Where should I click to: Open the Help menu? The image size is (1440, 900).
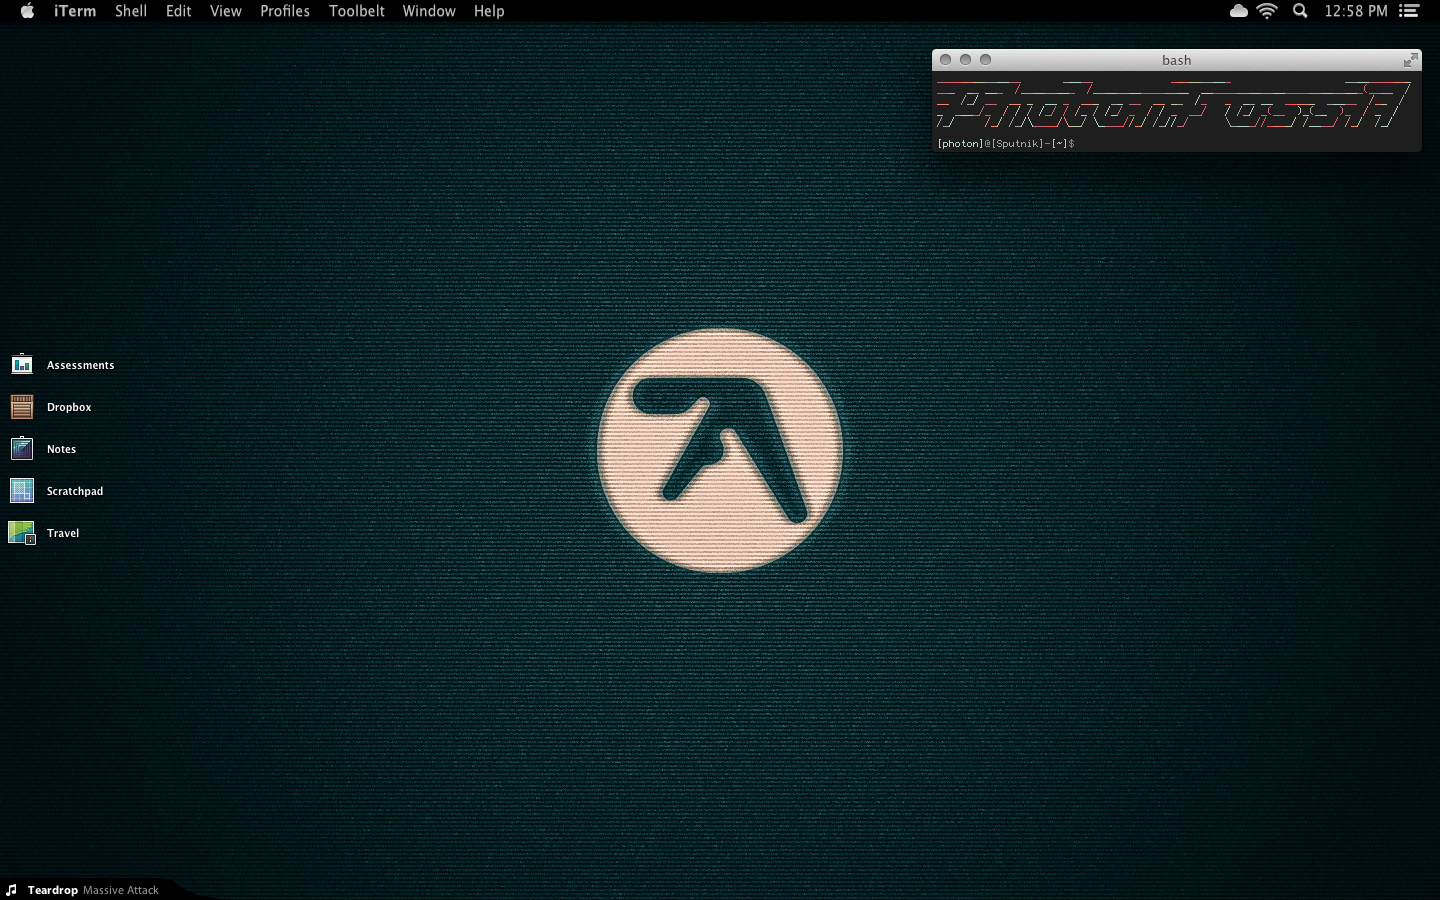coord(489,11)
